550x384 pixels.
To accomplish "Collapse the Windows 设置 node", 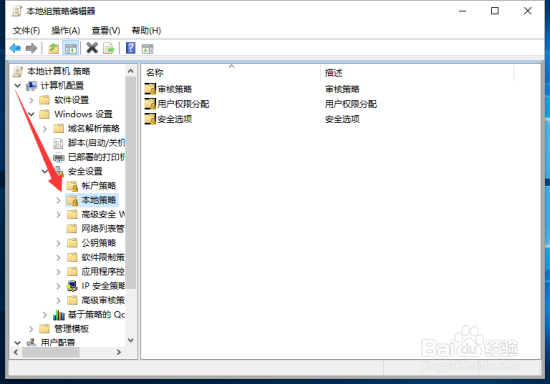I will coord(31,114).
